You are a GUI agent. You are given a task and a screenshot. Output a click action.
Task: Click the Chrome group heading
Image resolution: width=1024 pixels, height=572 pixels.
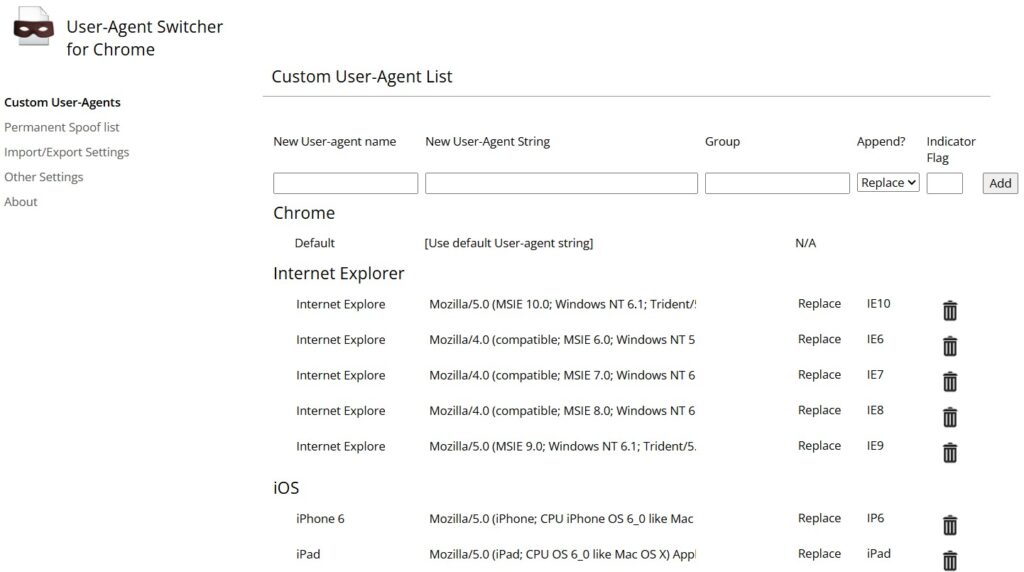(x=304, y=213)
